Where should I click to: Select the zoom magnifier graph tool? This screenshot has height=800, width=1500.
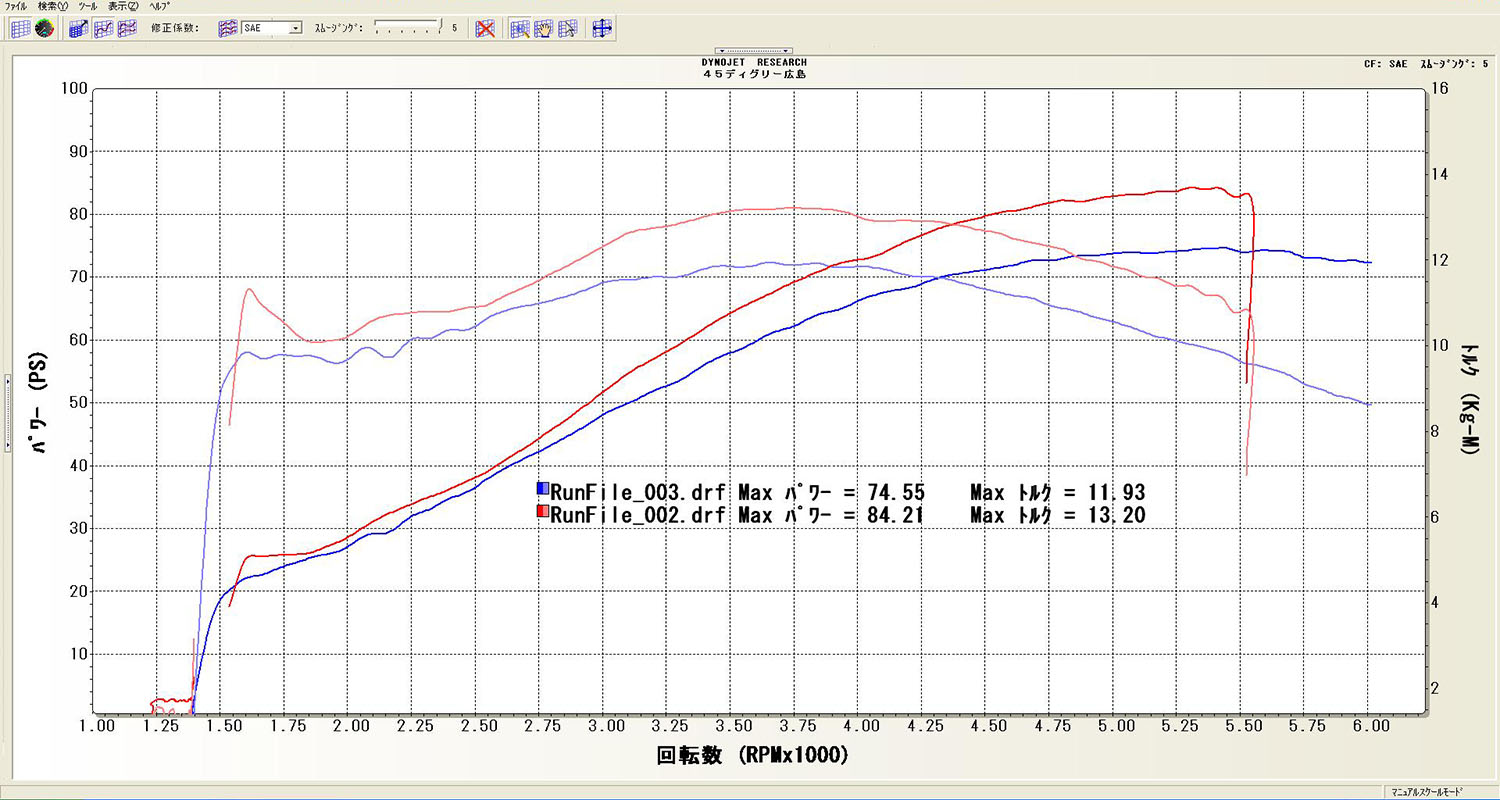tap(519, 28)
